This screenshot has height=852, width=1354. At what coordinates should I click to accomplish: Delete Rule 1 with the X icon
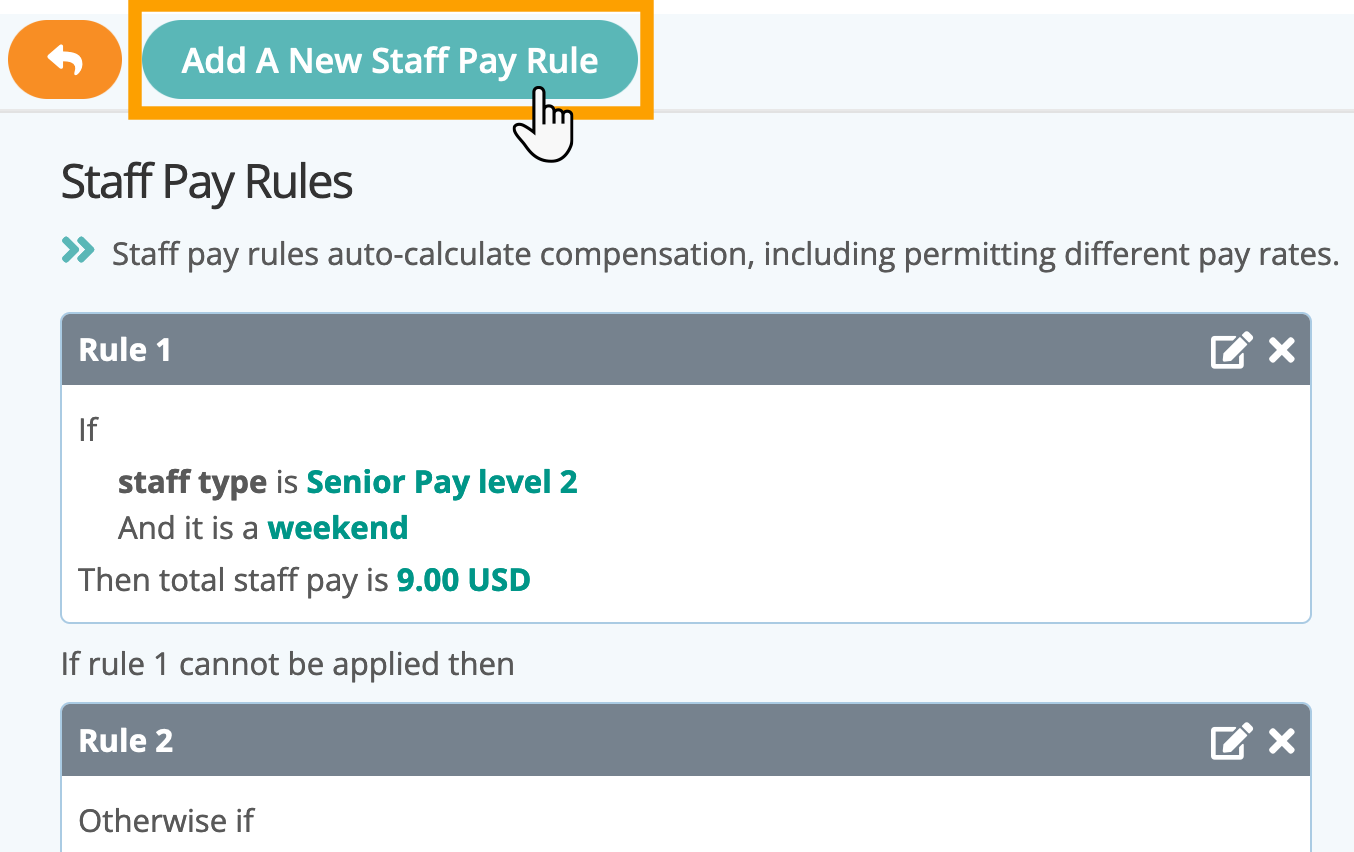tap(1281, 350)
